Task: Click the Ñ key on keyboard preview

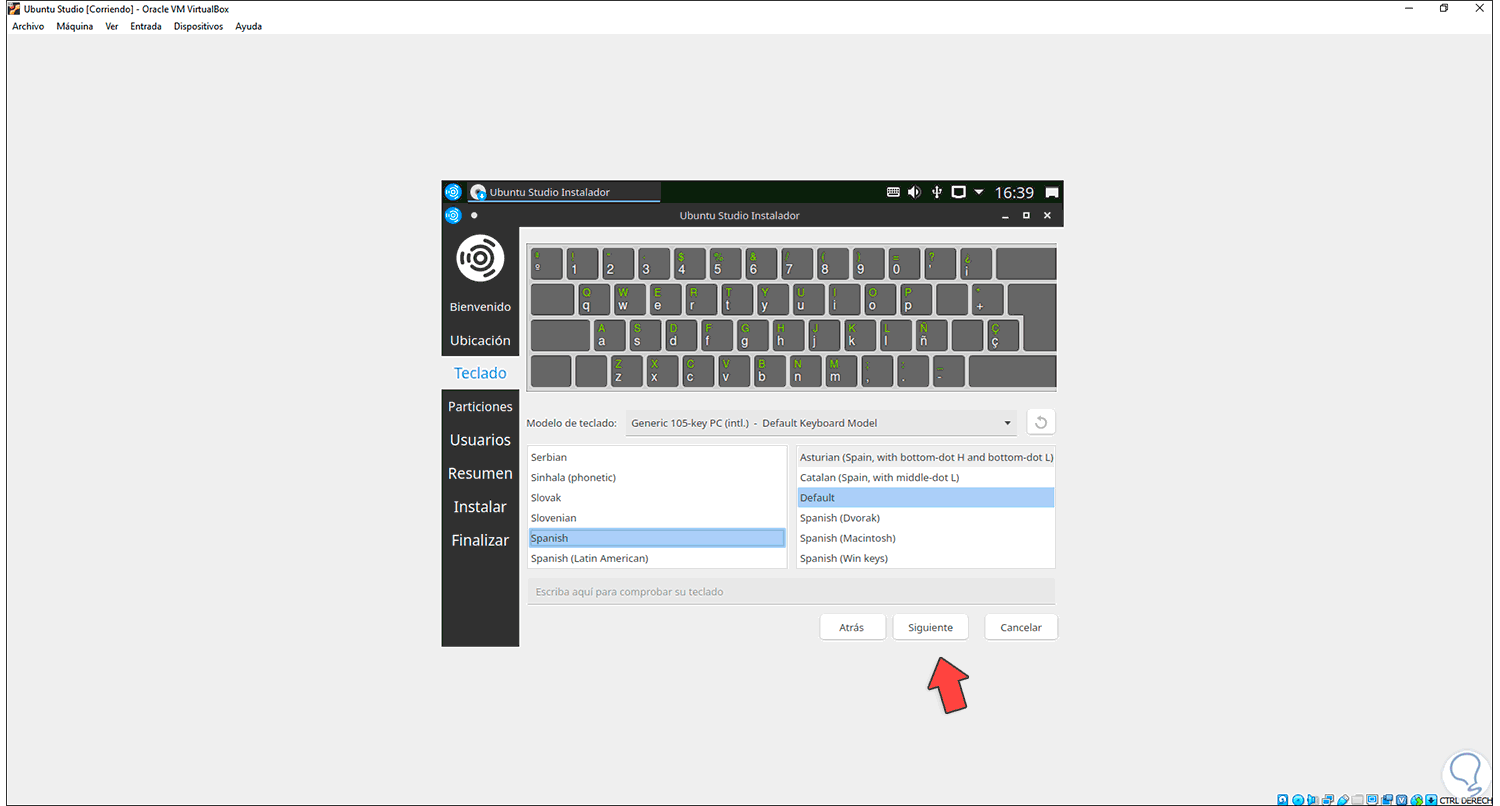Action: point(930,335)
